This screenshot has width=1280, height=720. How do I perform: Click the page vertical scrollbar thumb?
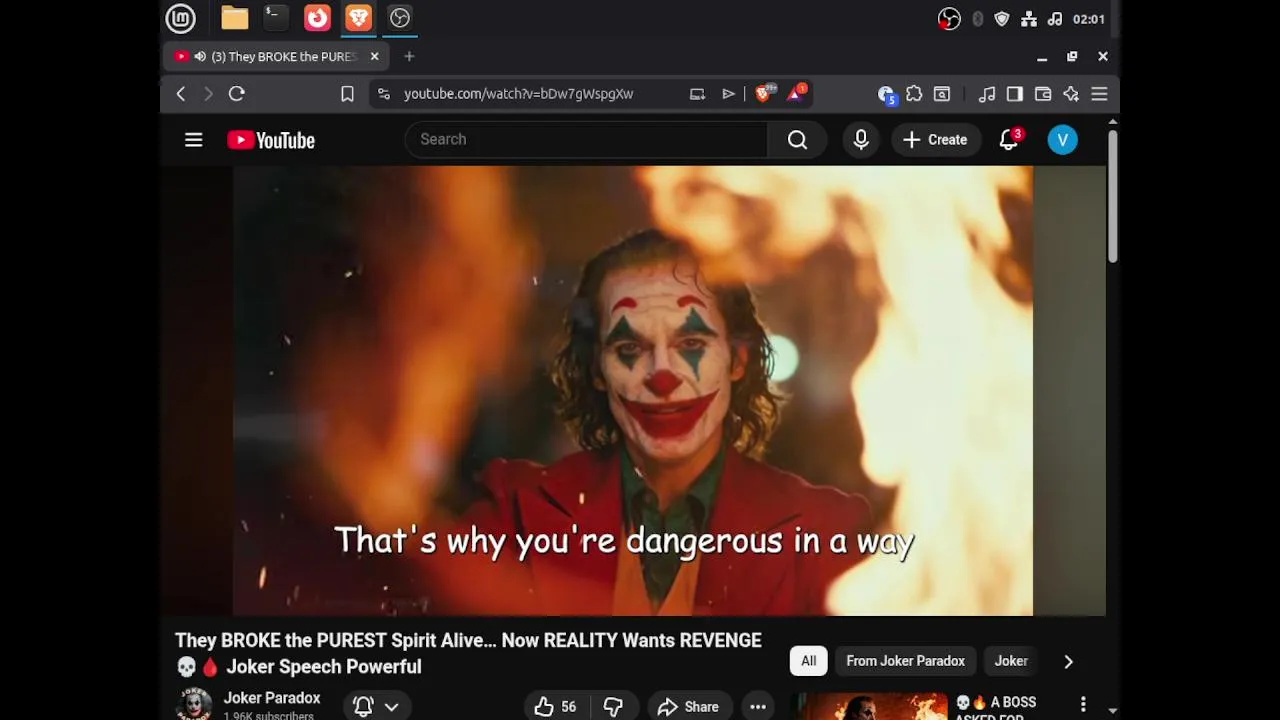point(1112,196)
